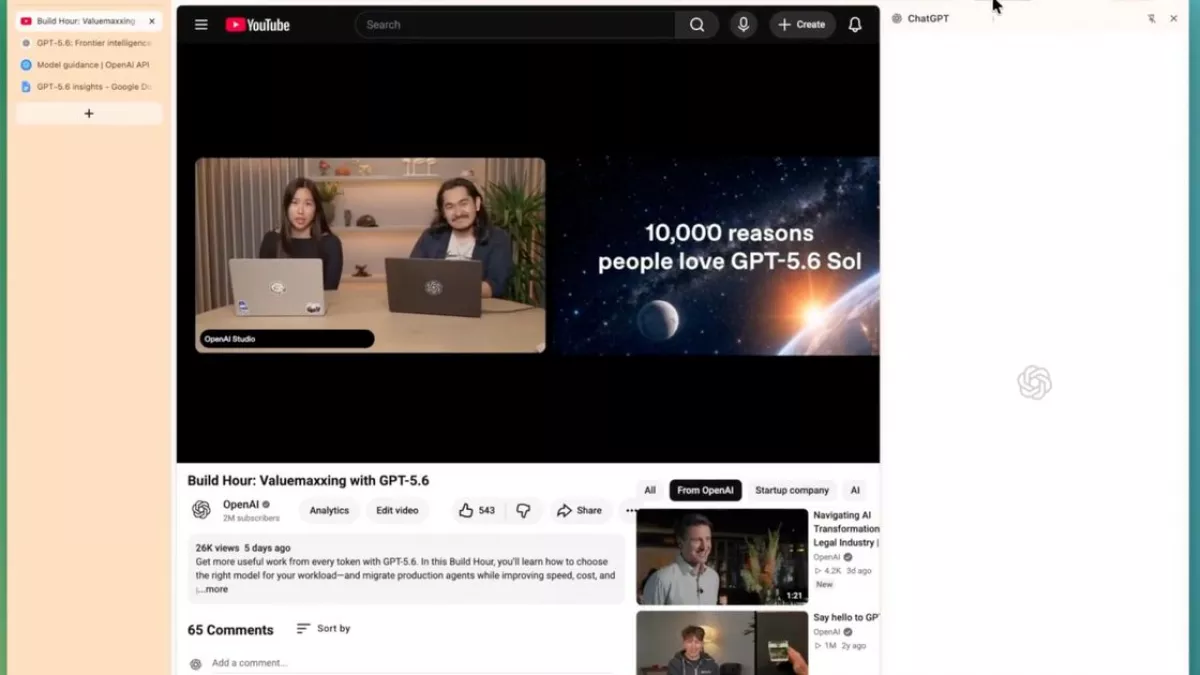This screenshot has height=675, width=1200.
Task: Open OpenAI channel avatar
Action: coord(201,510)
